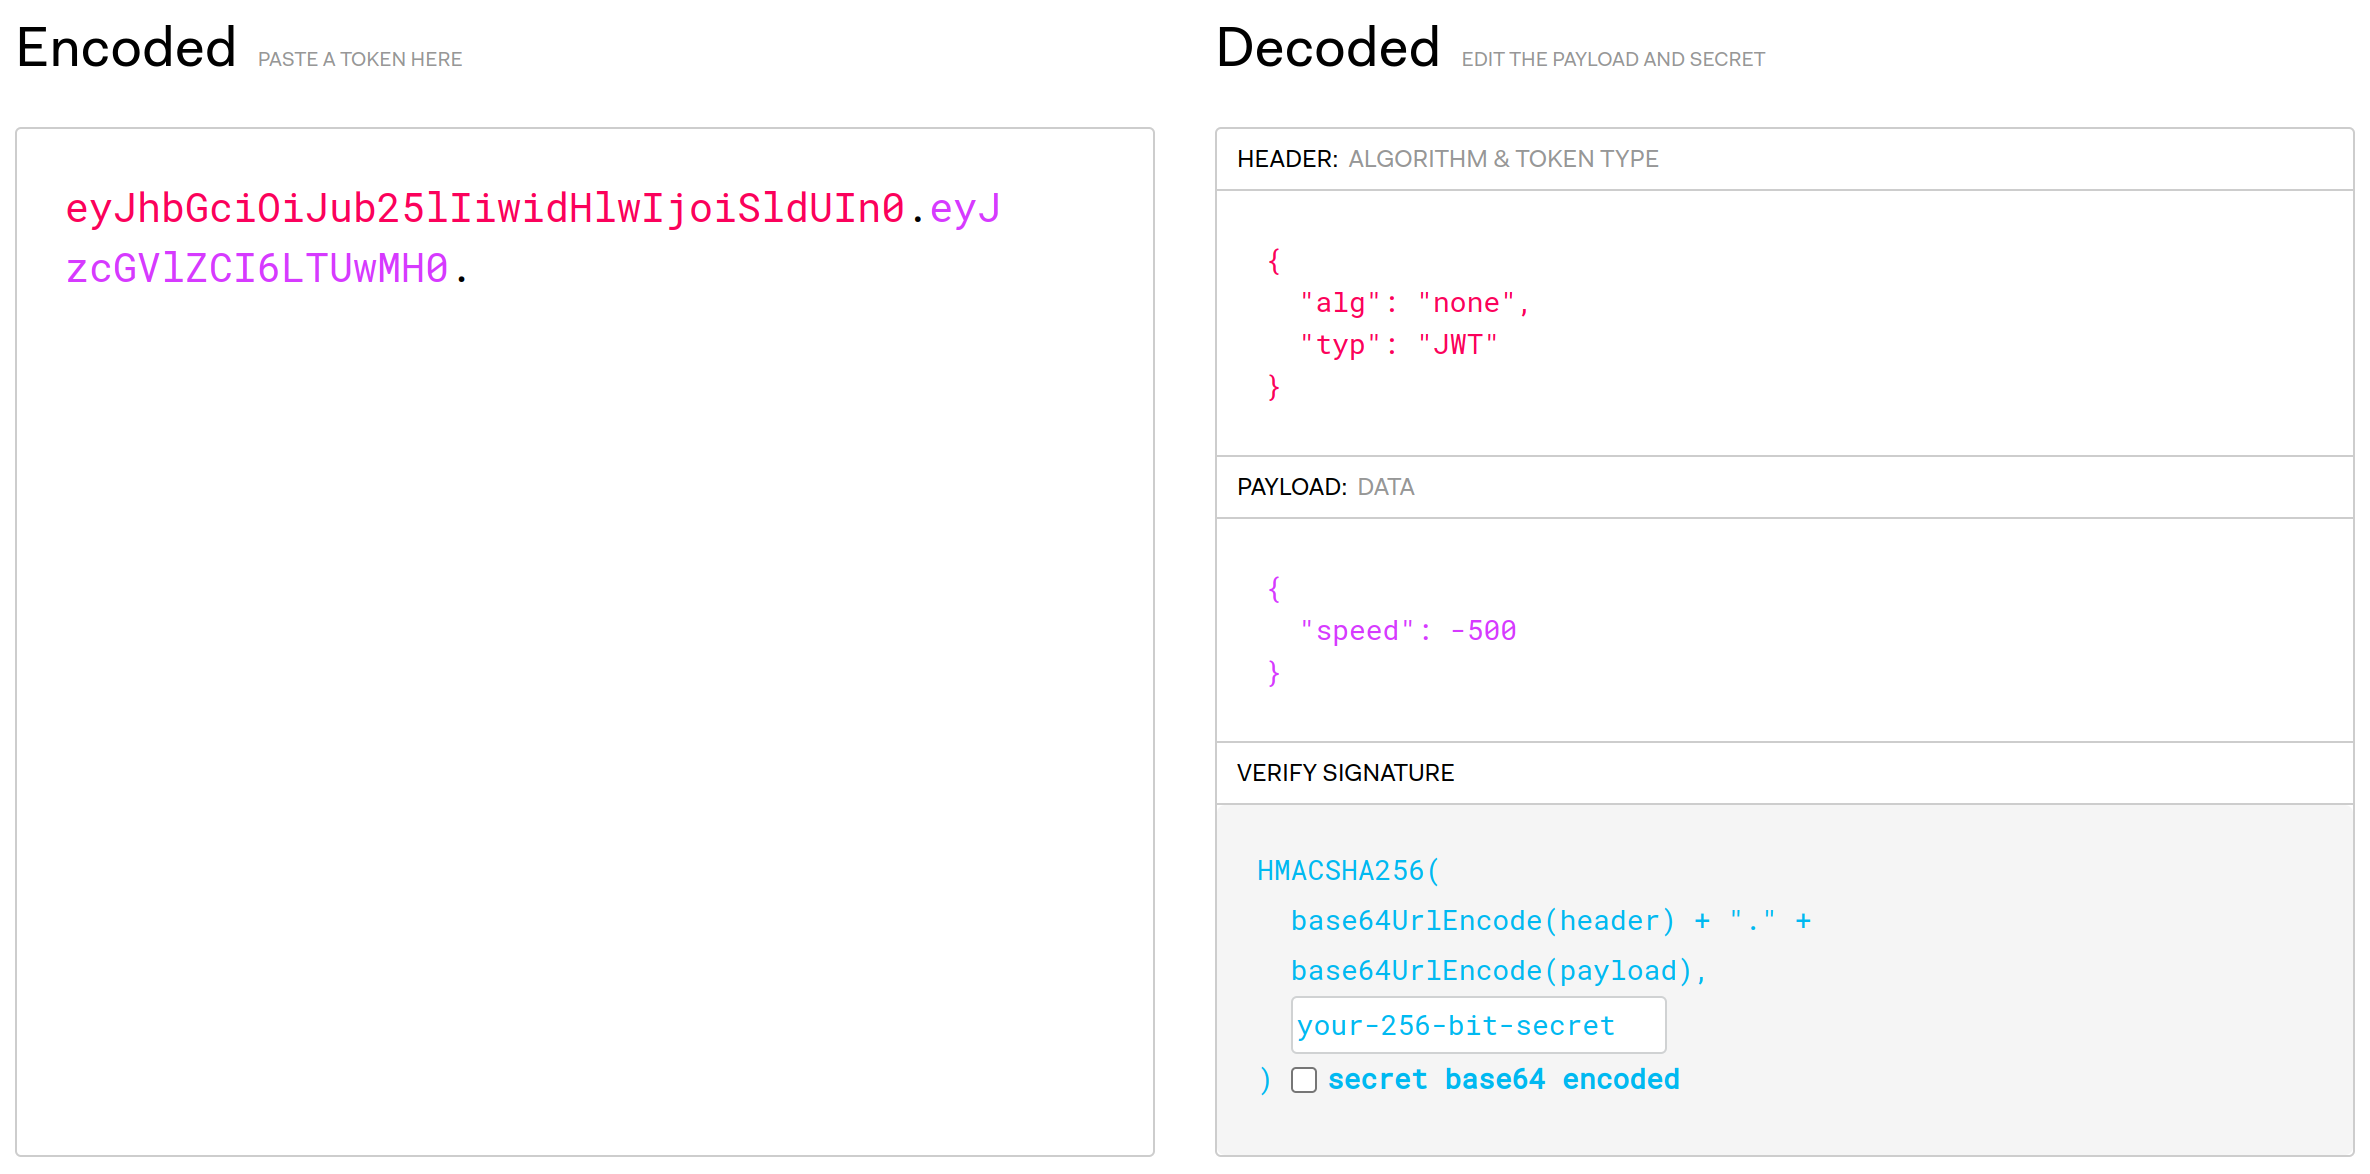2370x1174 pixels.
Task: Click the Decoded heading
Action: coord(1328,48)
